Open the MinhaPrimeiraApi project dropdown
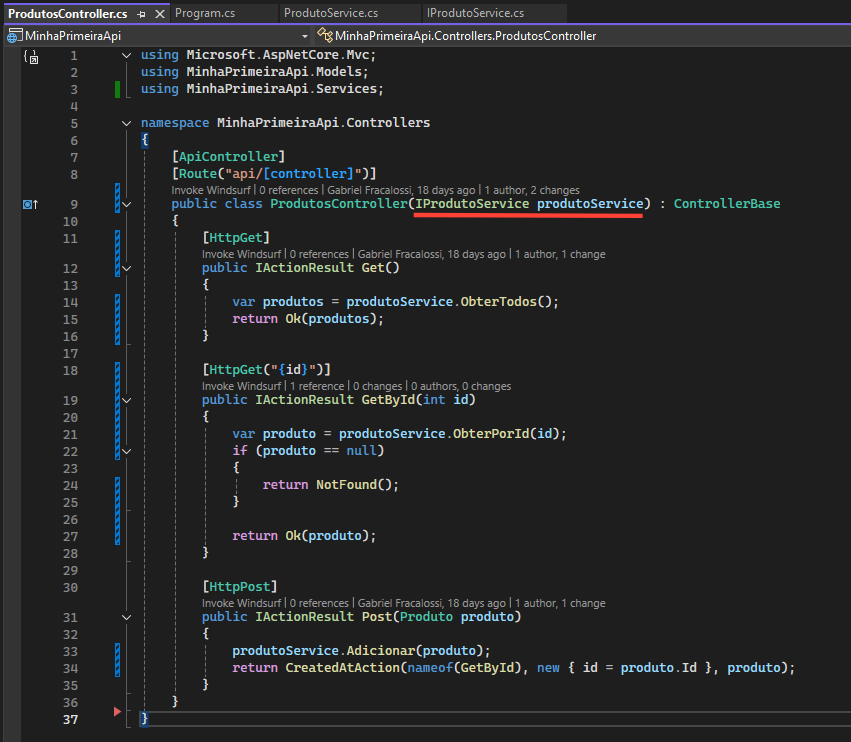The height and width of the screenshot is (742, 851). [304, 35]
